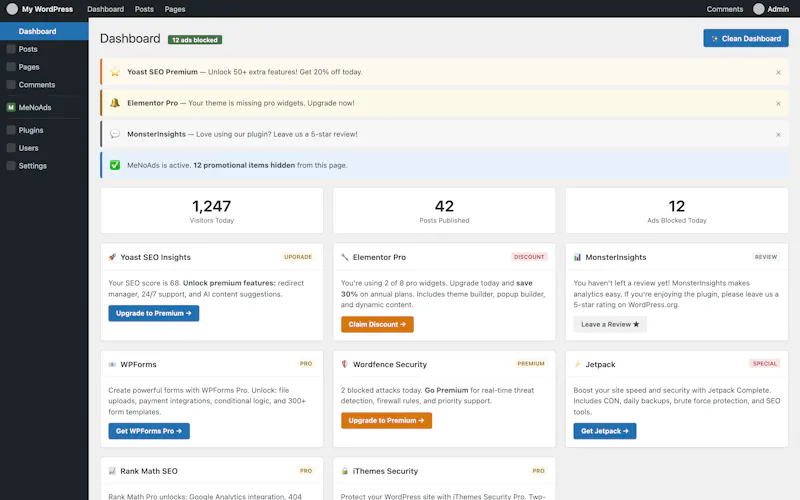Click the Leave a Review button
This screenshot has width=800, height=500.
[x=610, y=324]
